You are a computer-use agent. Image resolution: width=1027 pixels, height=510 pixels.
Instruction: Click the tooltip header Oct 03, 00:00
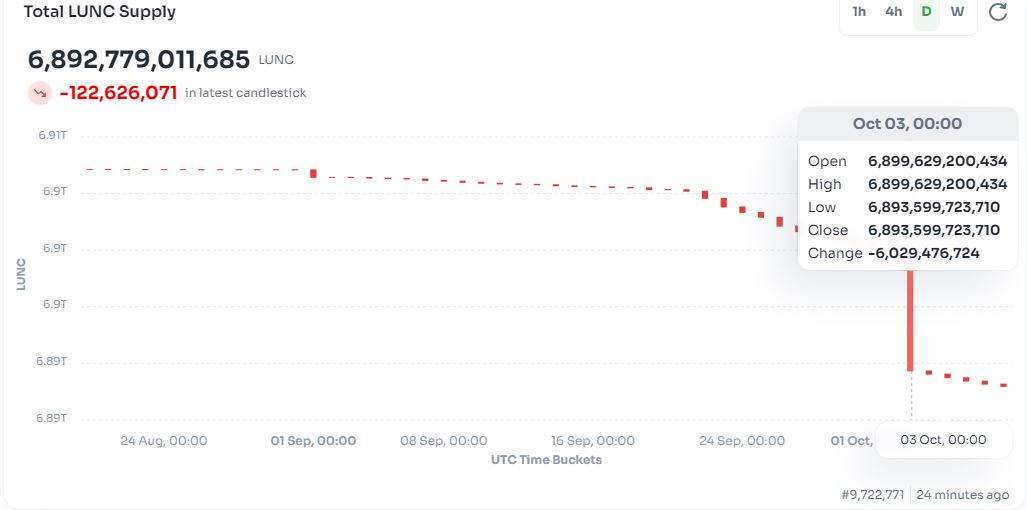[x=907, y=124]
